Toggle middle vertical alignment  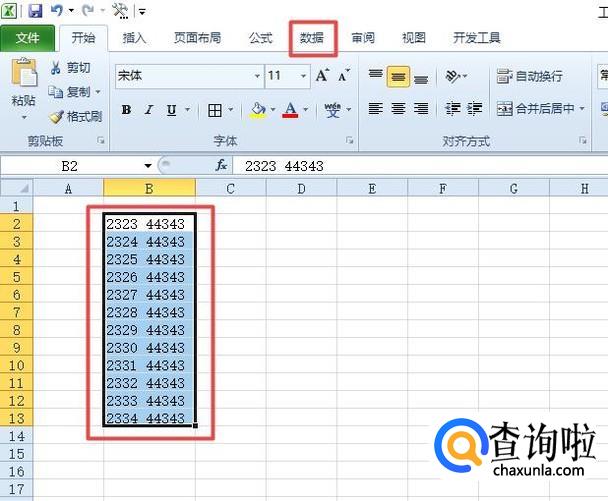point(398,76)
